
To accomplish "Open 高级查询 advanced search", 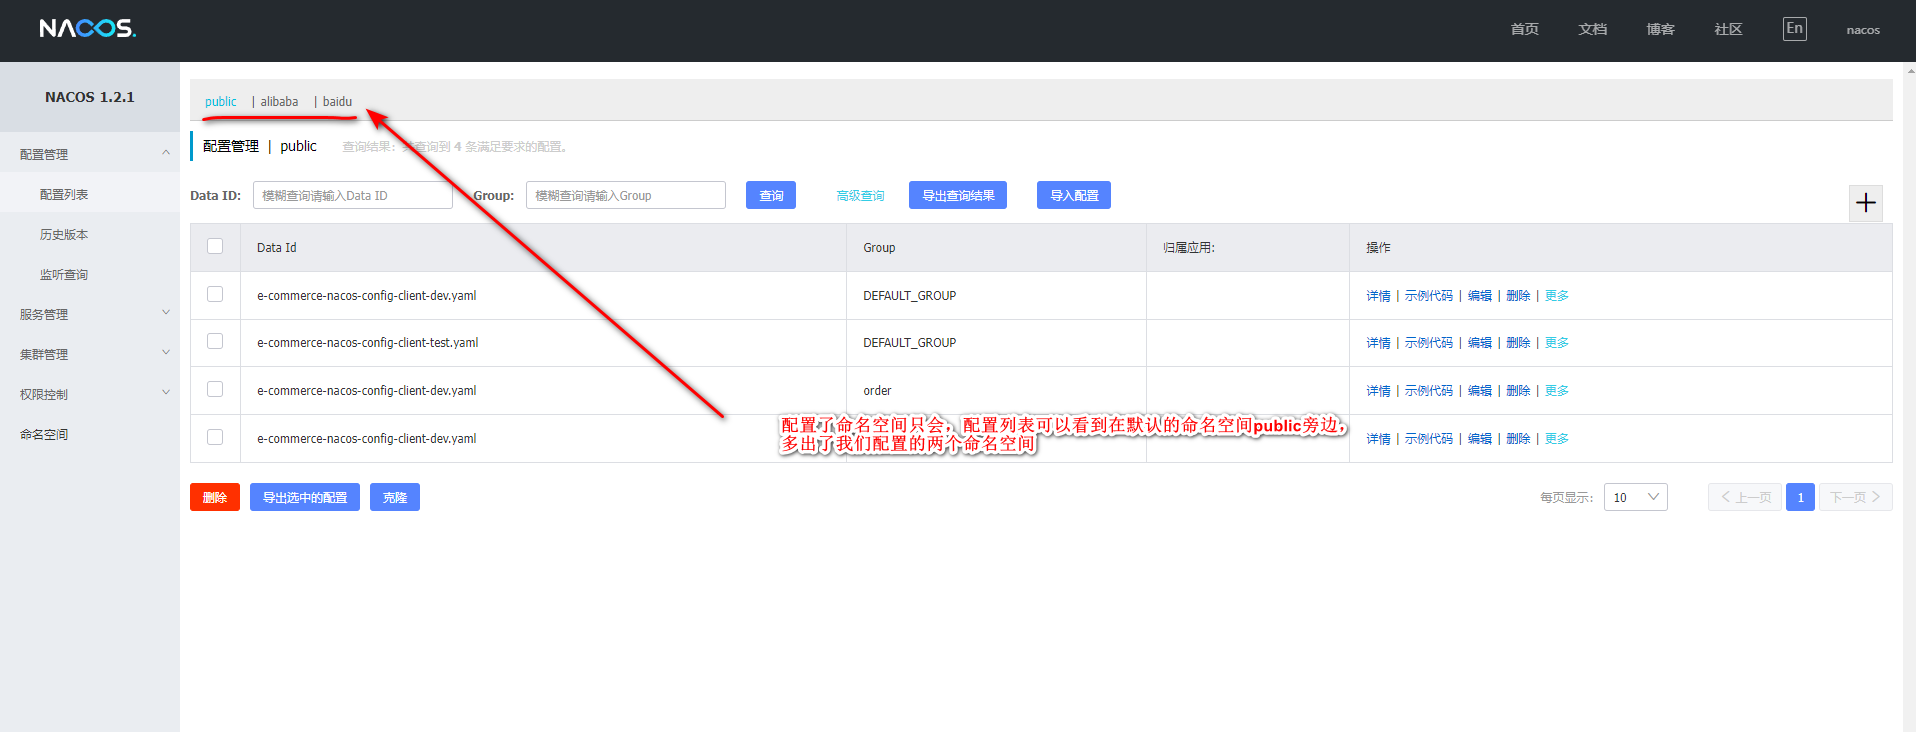I will click(860, 195).
